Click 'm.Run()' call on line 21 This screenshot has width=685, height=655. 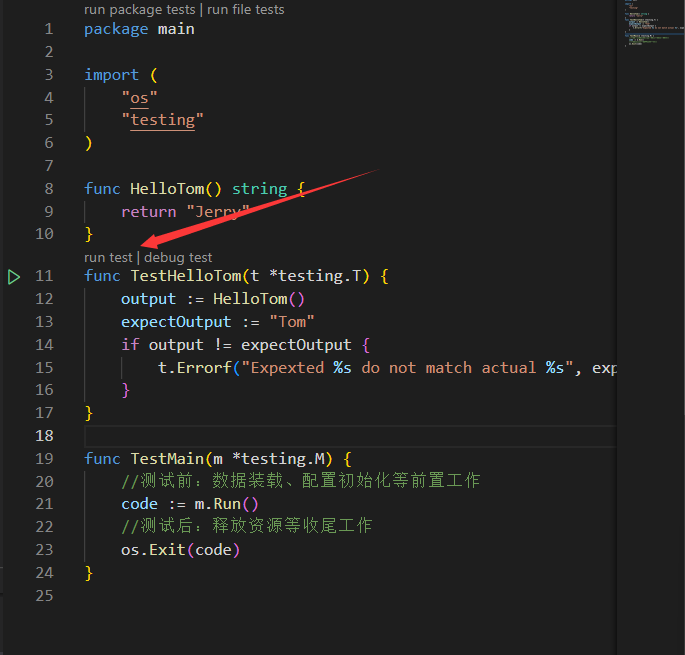click(226, 504)
